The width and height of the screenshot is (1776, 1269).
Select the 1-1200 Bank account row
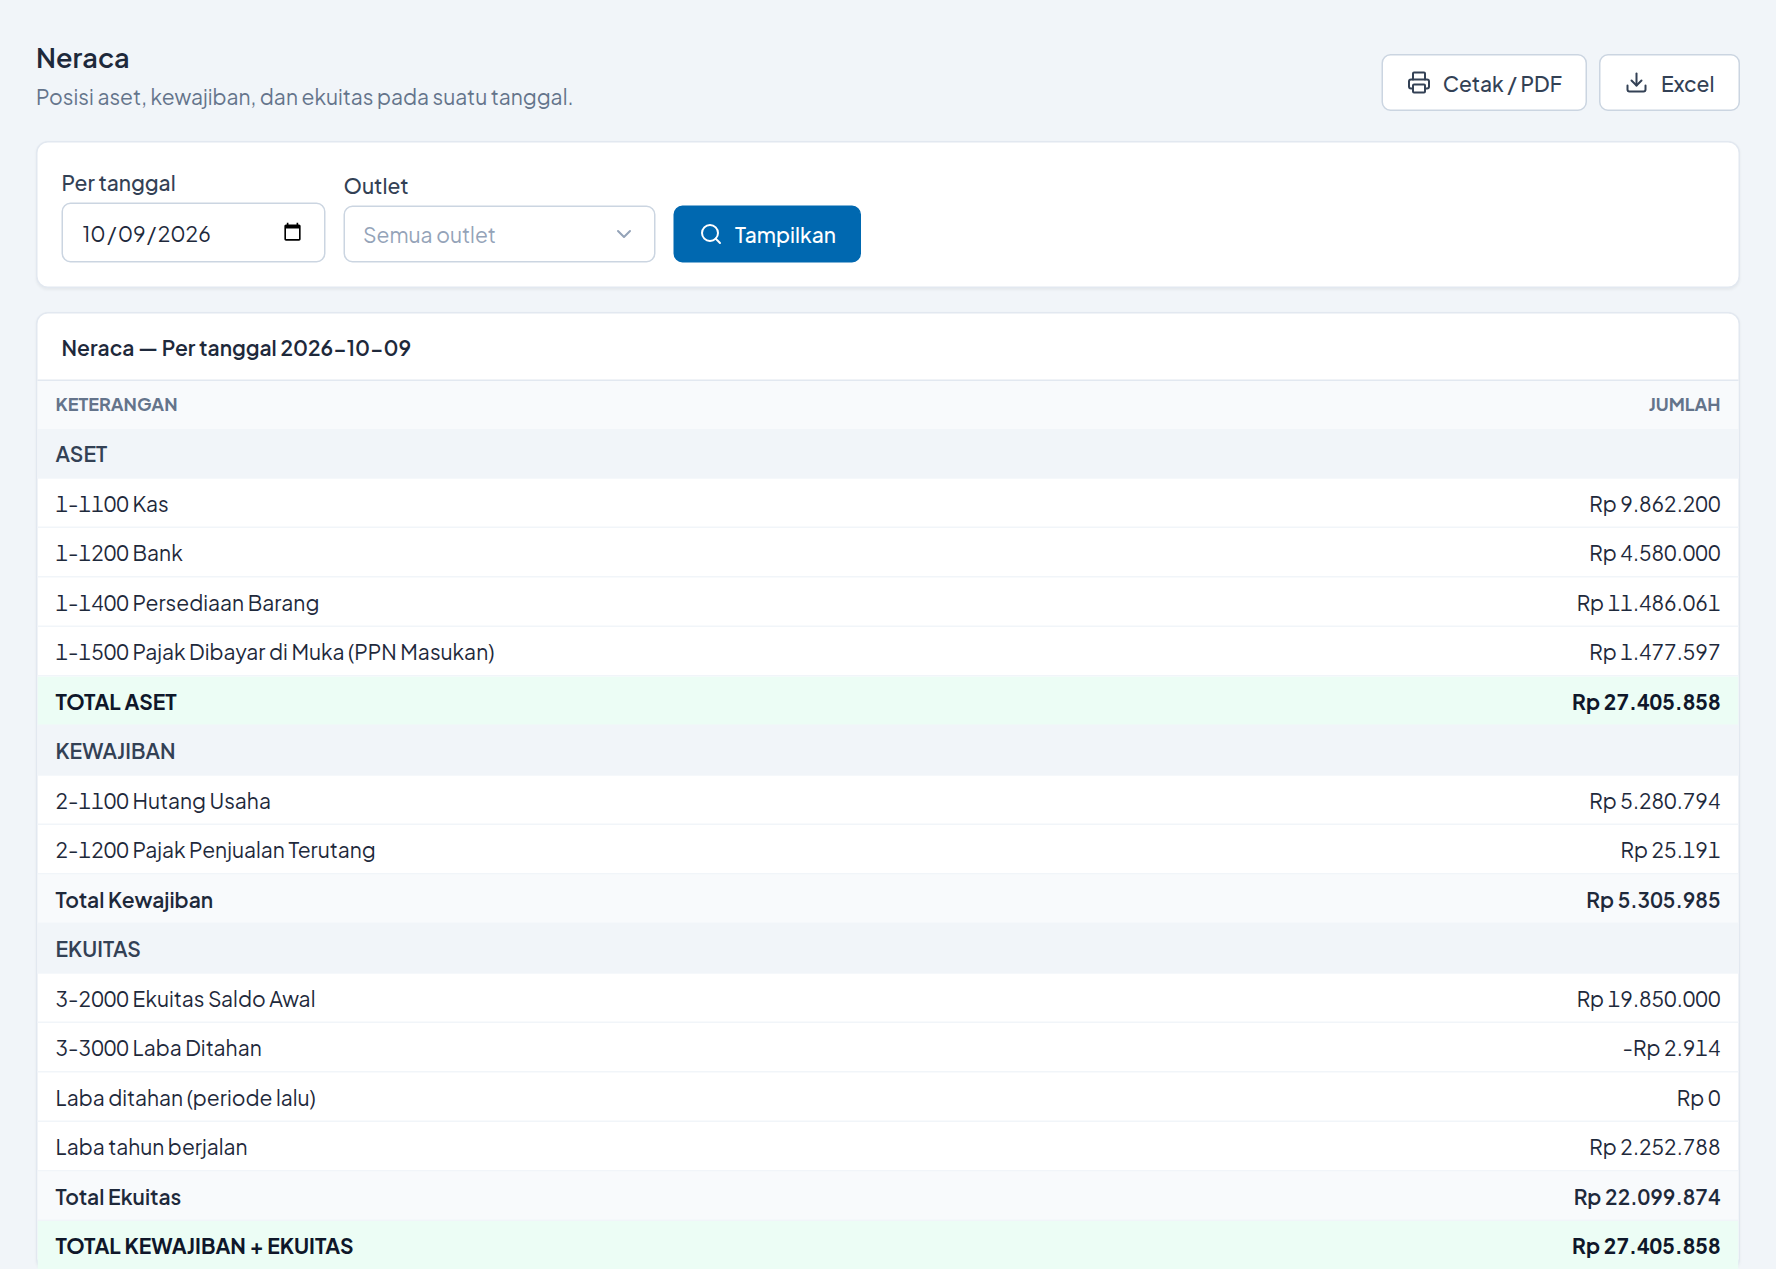888,553
